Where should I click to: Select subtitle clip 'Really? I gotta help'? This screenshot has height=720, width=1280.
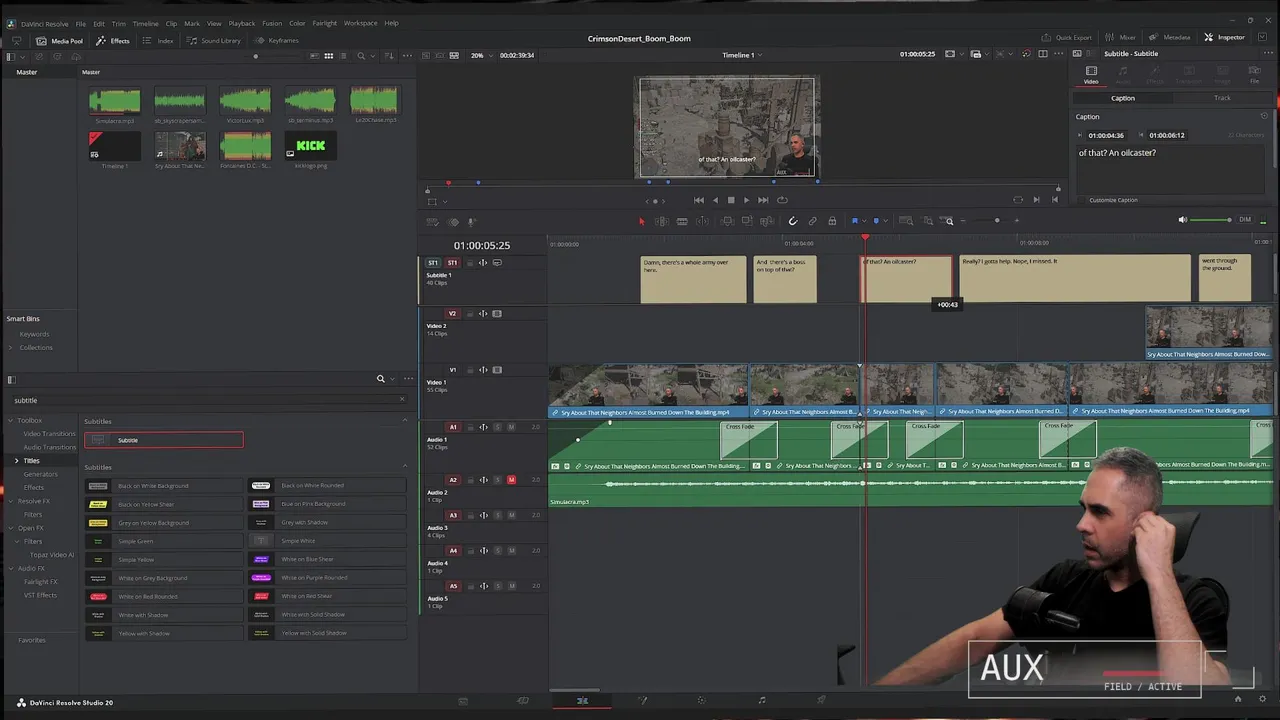point(1075,278)
